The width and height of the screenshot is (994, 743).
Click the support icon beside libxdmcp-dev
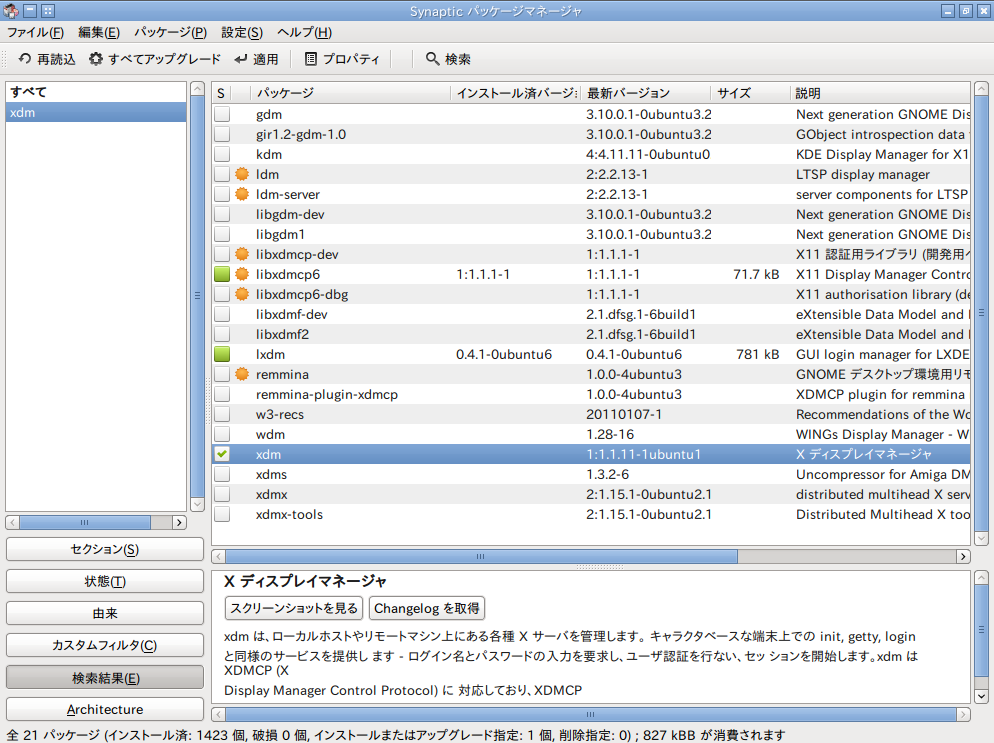pos(242,254)
